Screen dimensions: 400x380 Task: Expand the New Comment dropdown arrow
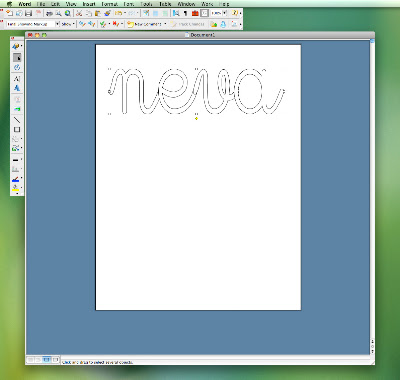pos(165,24)
